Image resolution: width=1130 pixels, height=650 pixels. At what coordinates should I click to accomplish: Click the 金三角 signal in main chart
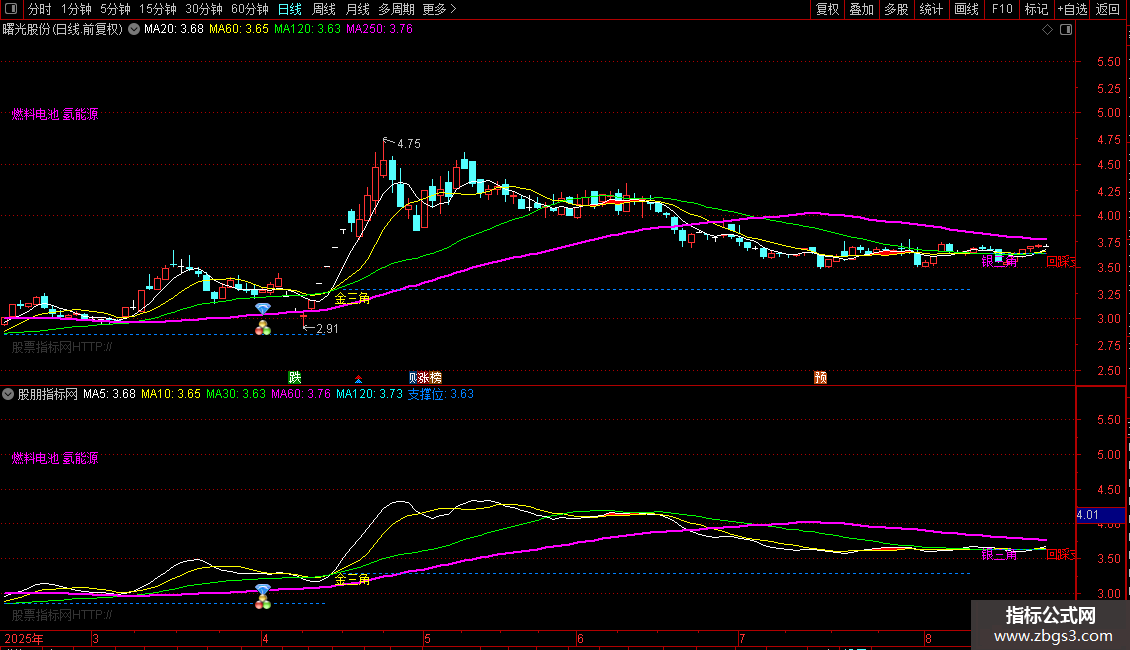pos(352,298)
